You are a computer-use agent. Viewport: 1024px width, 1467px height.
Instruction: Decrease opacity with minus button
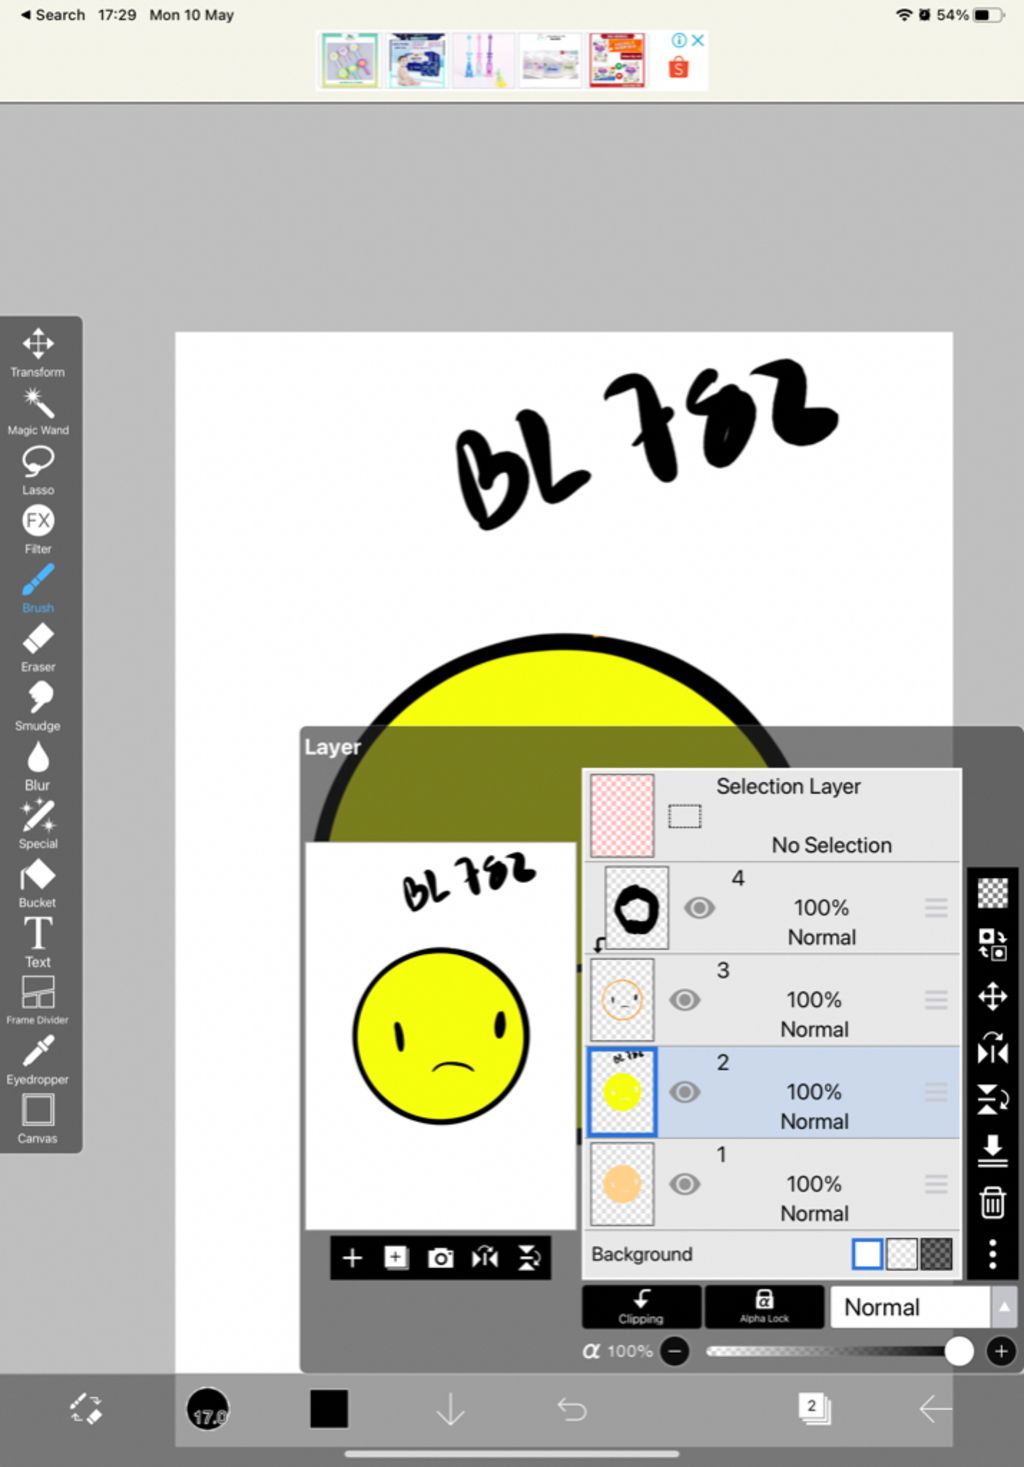[x=675, y=1352]
